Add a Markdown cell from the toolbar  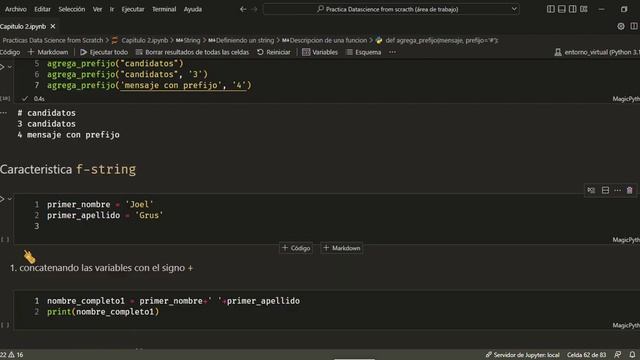coord(48,52)
